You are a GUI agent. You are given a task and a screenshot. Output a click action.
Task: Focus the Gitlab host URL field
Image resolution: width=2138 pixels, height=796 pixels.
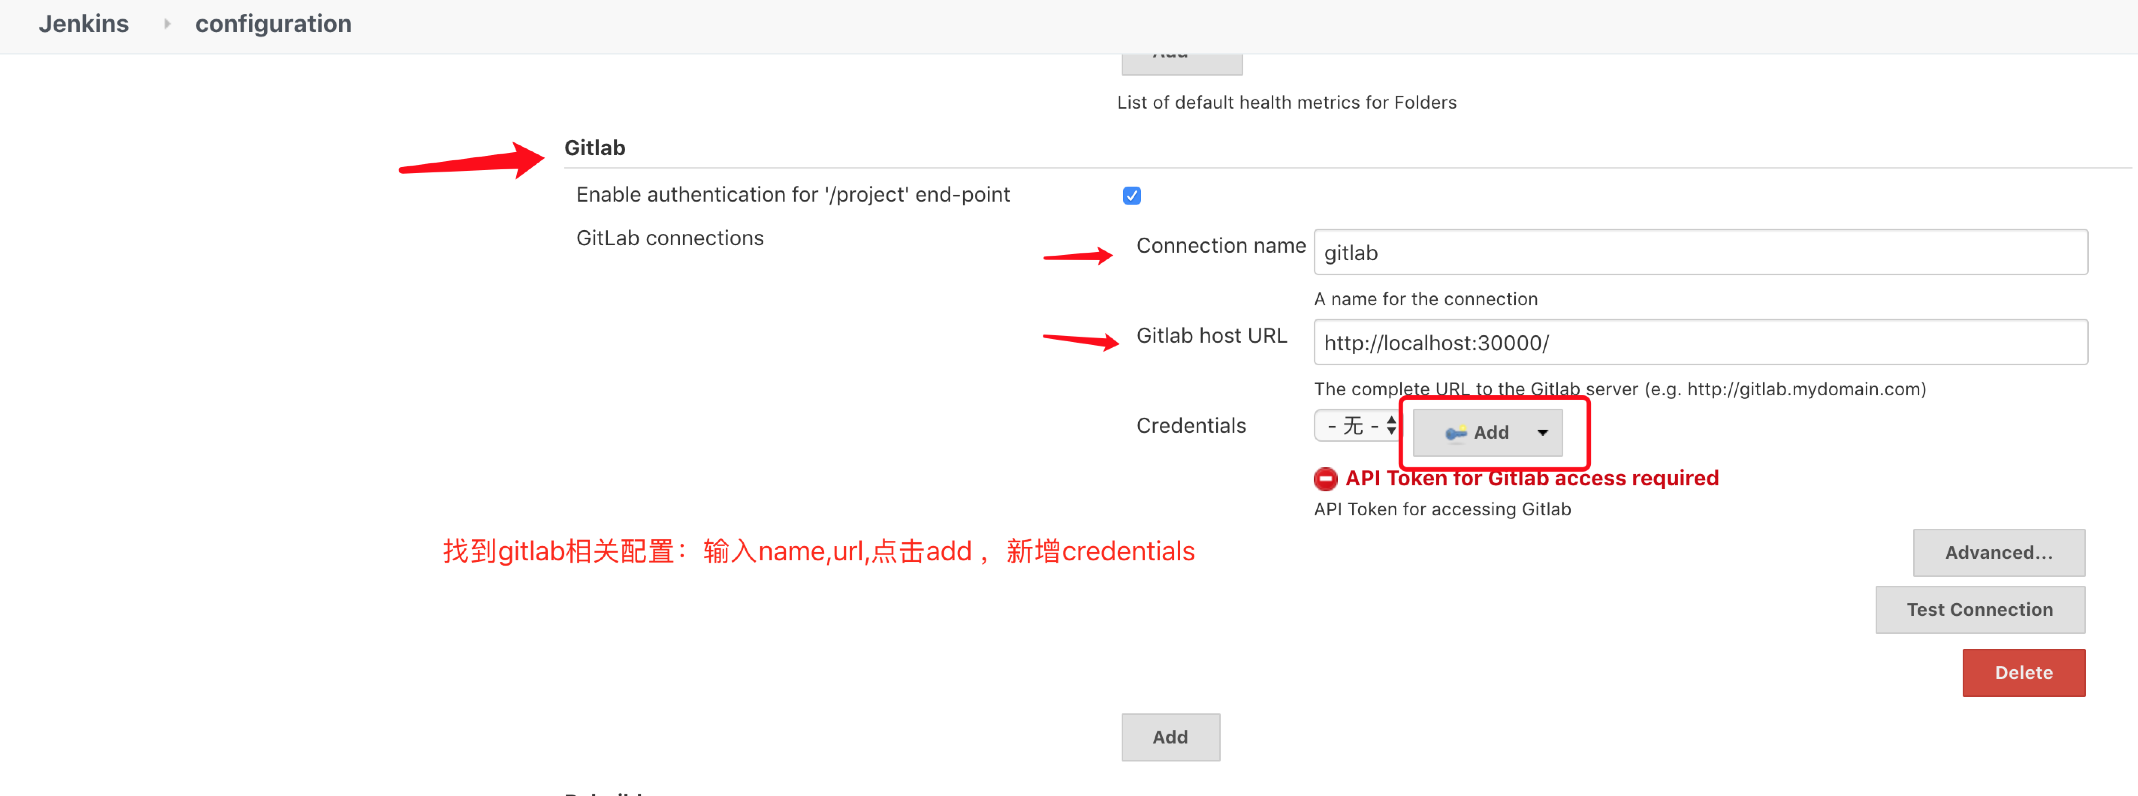click(x=1700, y=342)
